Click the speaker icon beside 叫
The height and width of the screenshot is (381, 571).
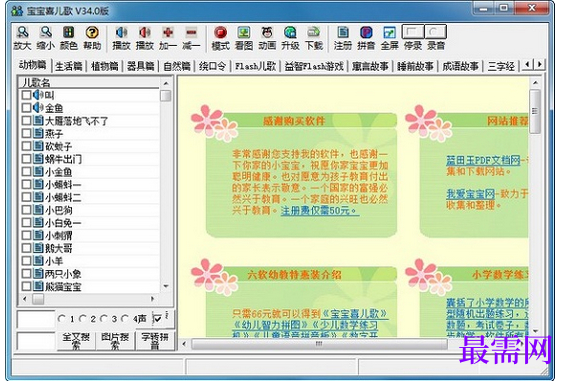tap(38, 95)
